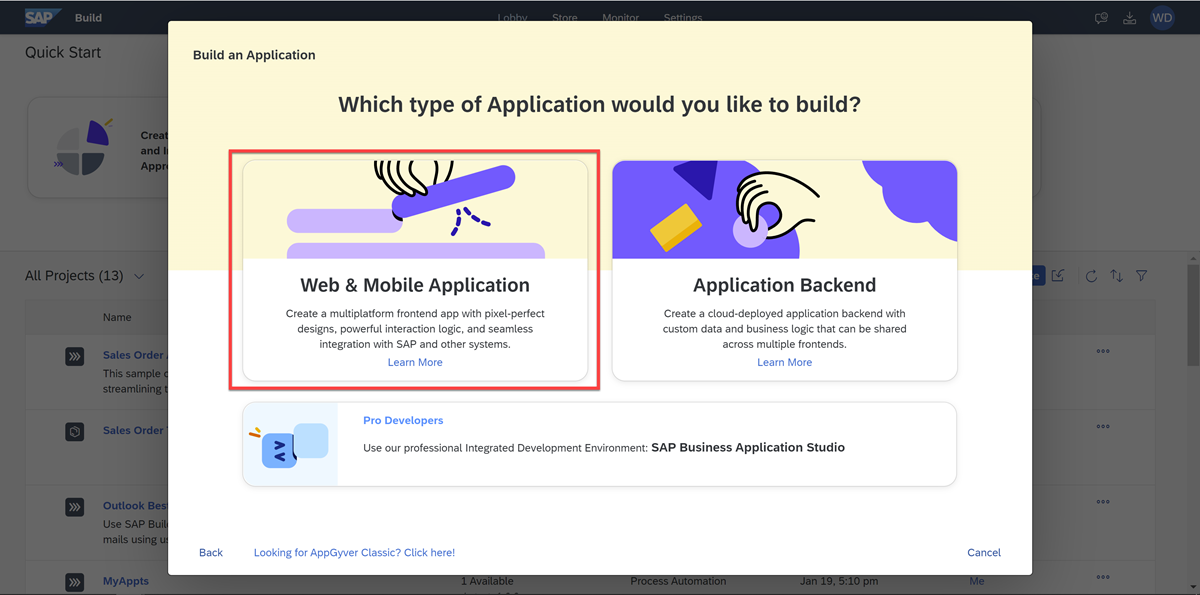Click the MyAppts project icon
Screen dimensions: 1200x595
pyautogui.click(x=75, y=582)
